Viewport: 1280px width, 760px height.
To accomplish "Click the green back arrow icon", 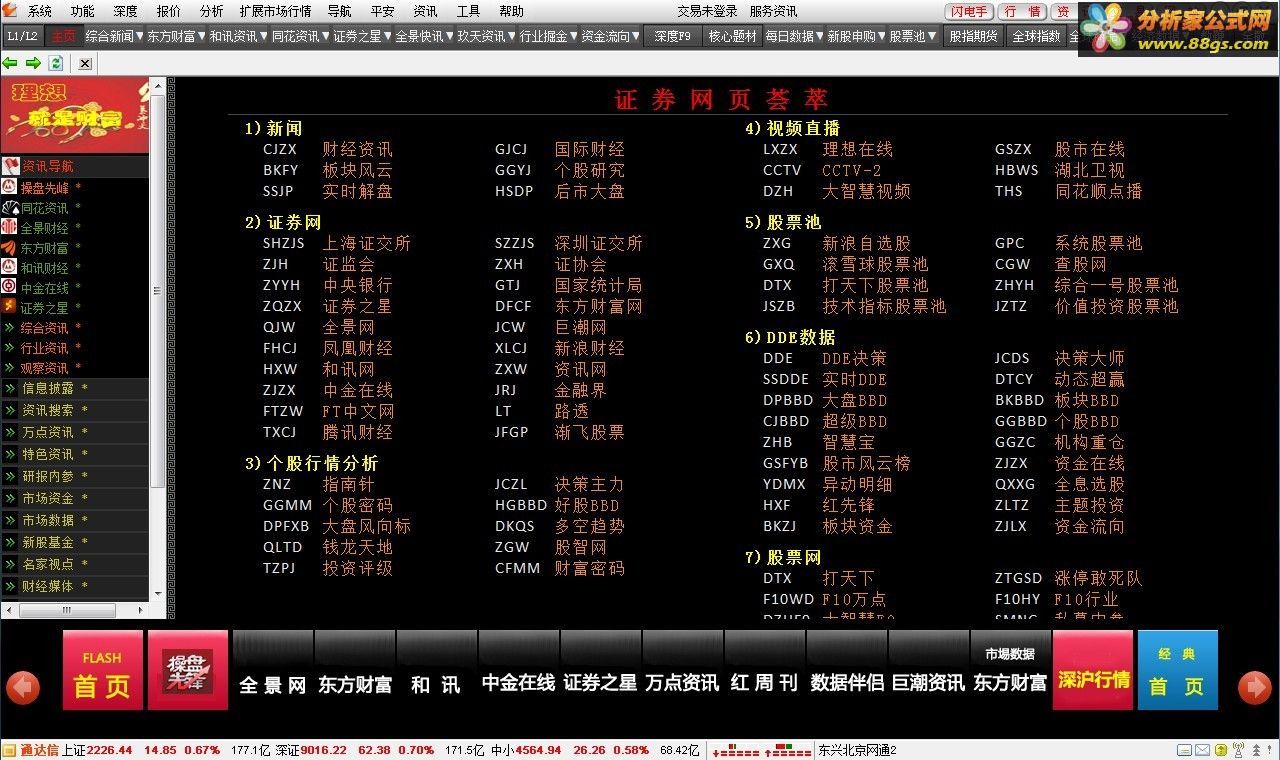I will [11, 63].
